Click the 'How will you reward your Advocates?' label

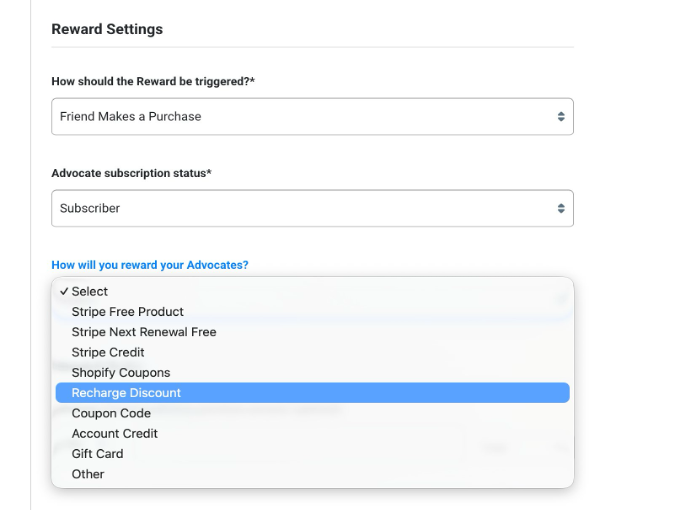[x=150, y=265]
